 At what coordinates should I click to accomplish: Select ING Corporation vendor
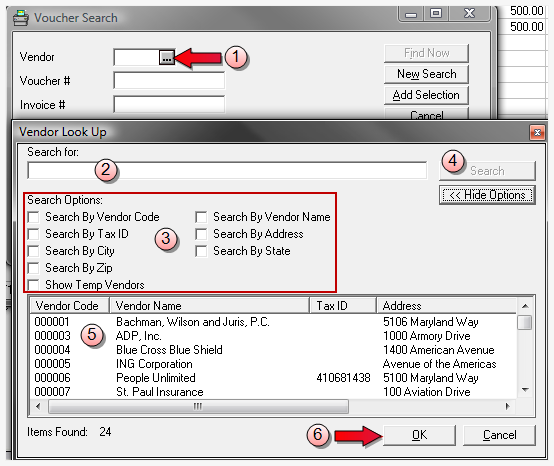(273, 364)
